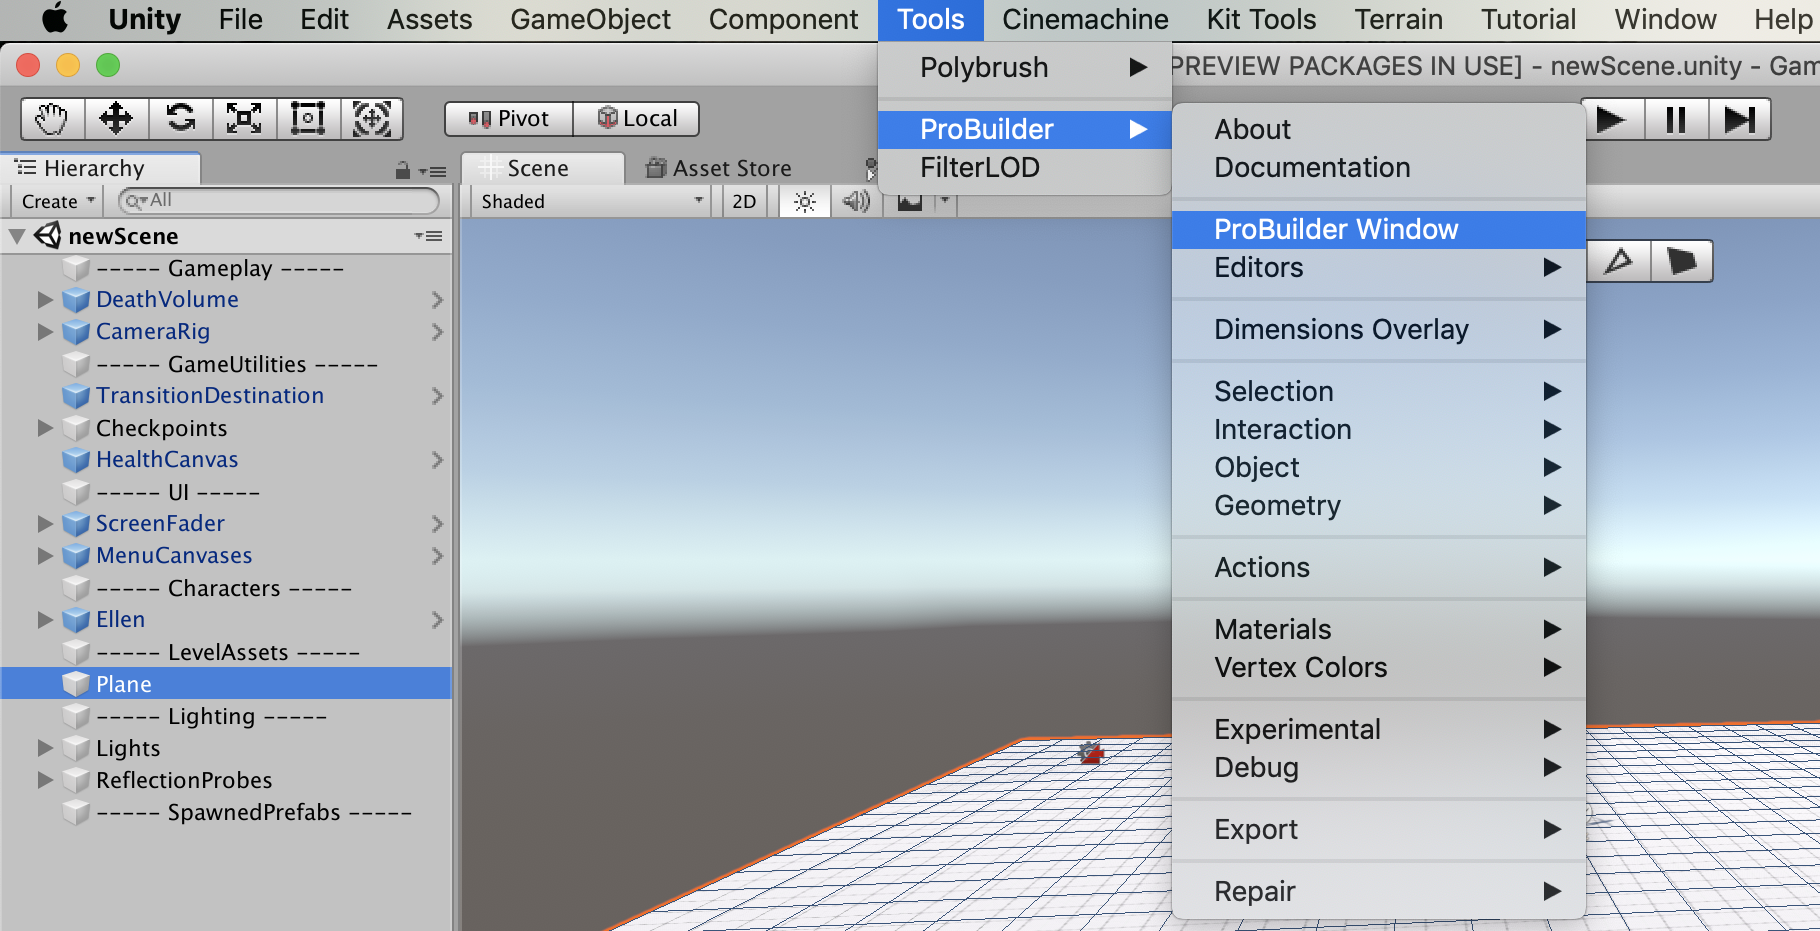The height and width of the screenshot is (931, 1820).
Task: Click the open-prefab chevron for ScreenFader
Action: tap(437, 524)
